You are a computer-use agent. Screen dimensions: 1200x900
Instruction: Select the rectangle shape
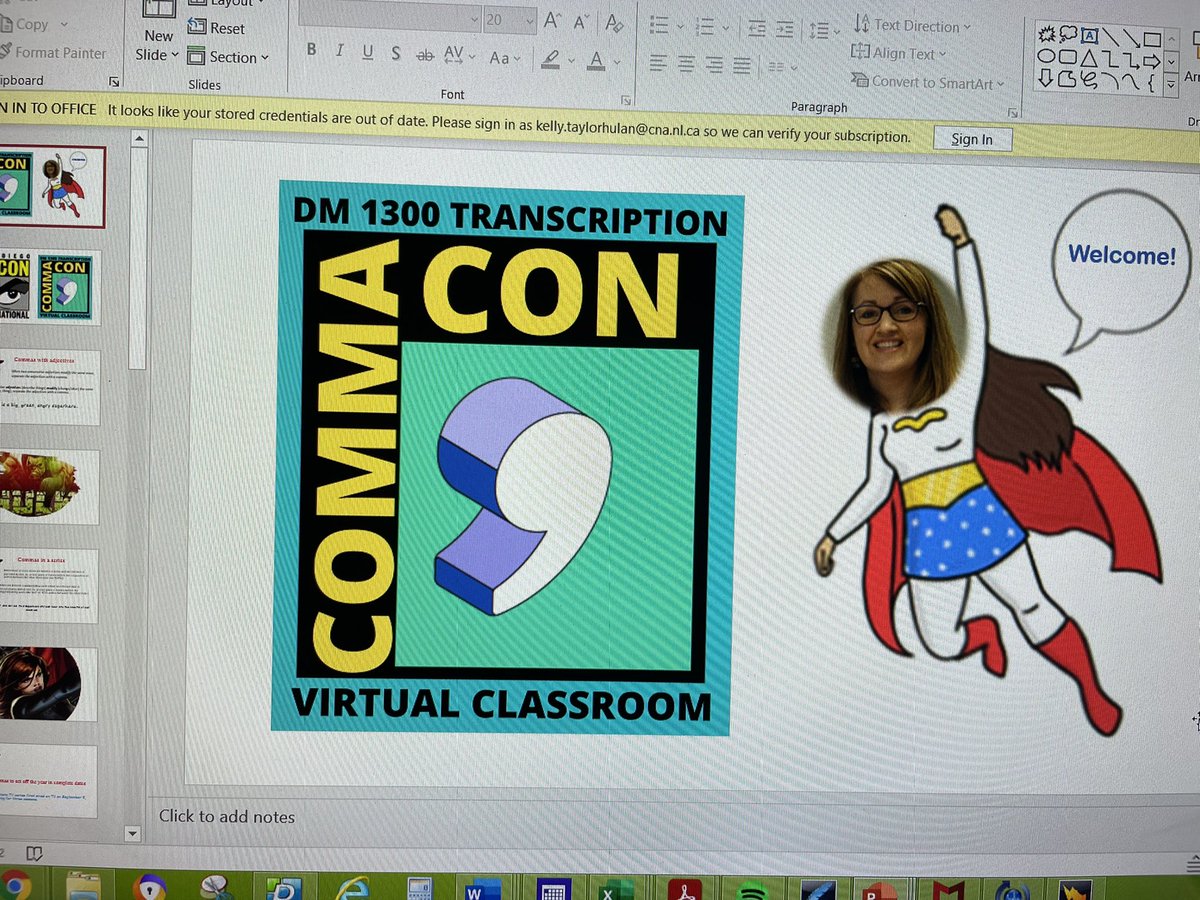1152,40
